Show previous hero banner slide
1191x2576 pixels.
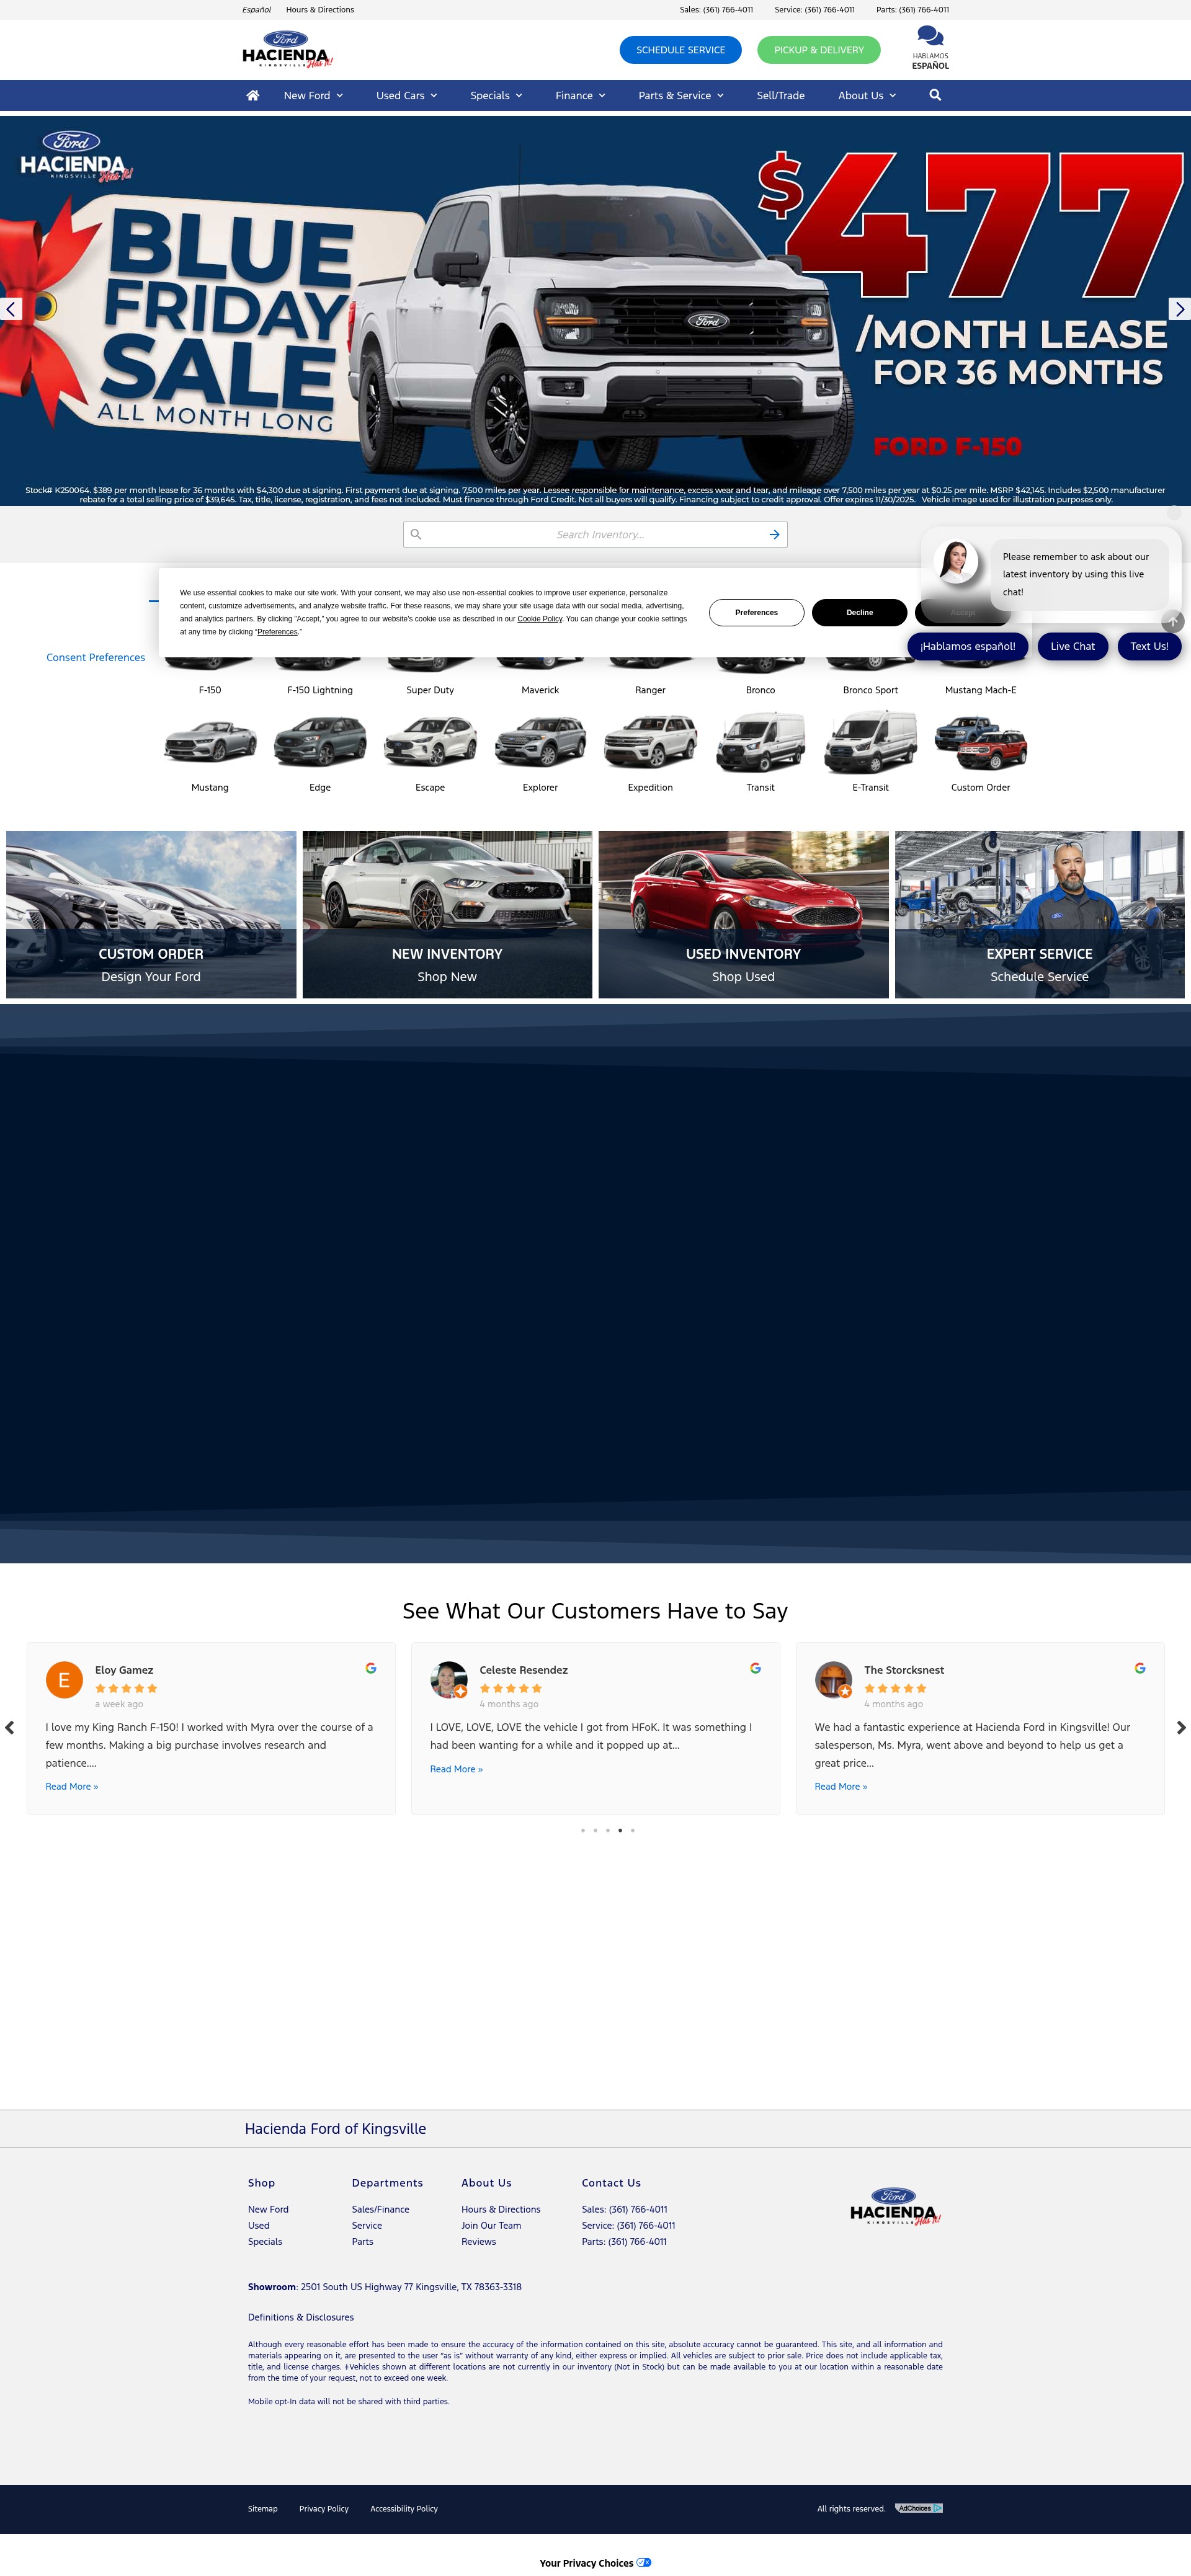tap(11, 309)
